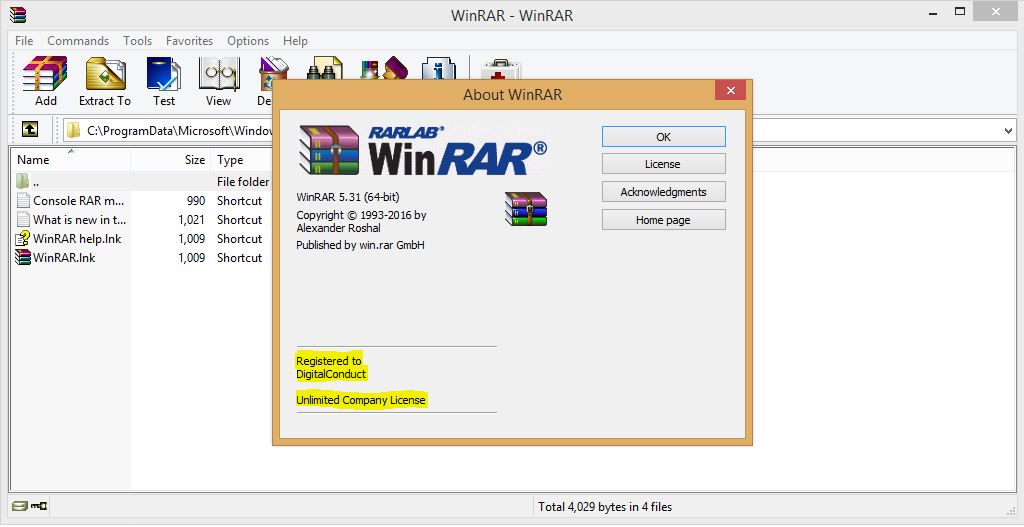Sort files by the Name column header
The image size is (1024, 527).
pyautogui.click(x=71, y=159)
